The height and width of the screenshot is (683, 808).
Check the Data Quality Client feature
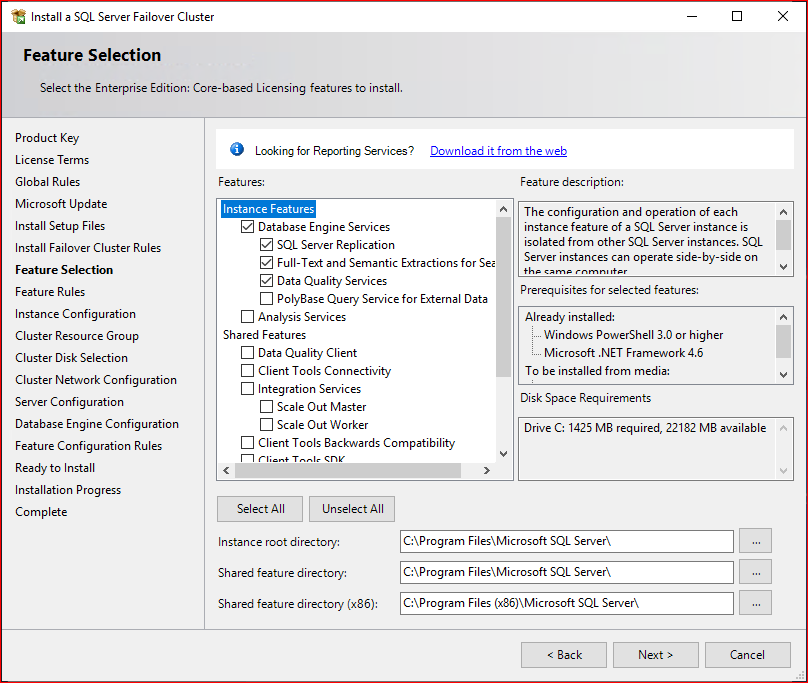point(247,353)
